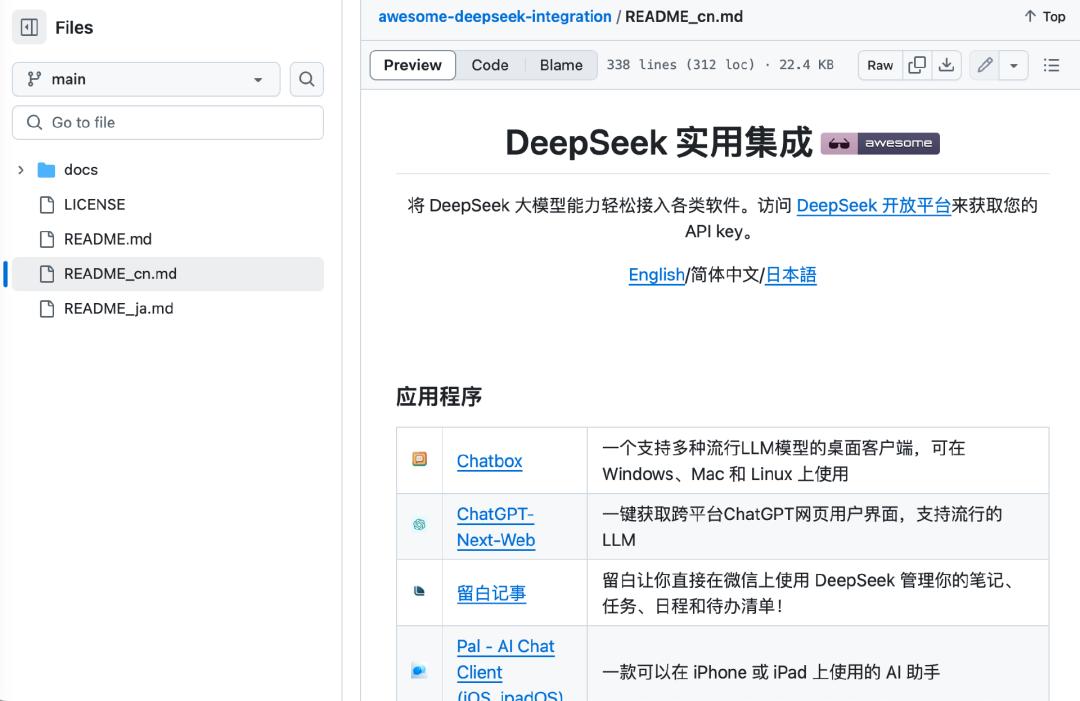Open more edit options dropdown arrow
The width and height of the screenshot is (1080, 701).
(x=1014, y=65)
